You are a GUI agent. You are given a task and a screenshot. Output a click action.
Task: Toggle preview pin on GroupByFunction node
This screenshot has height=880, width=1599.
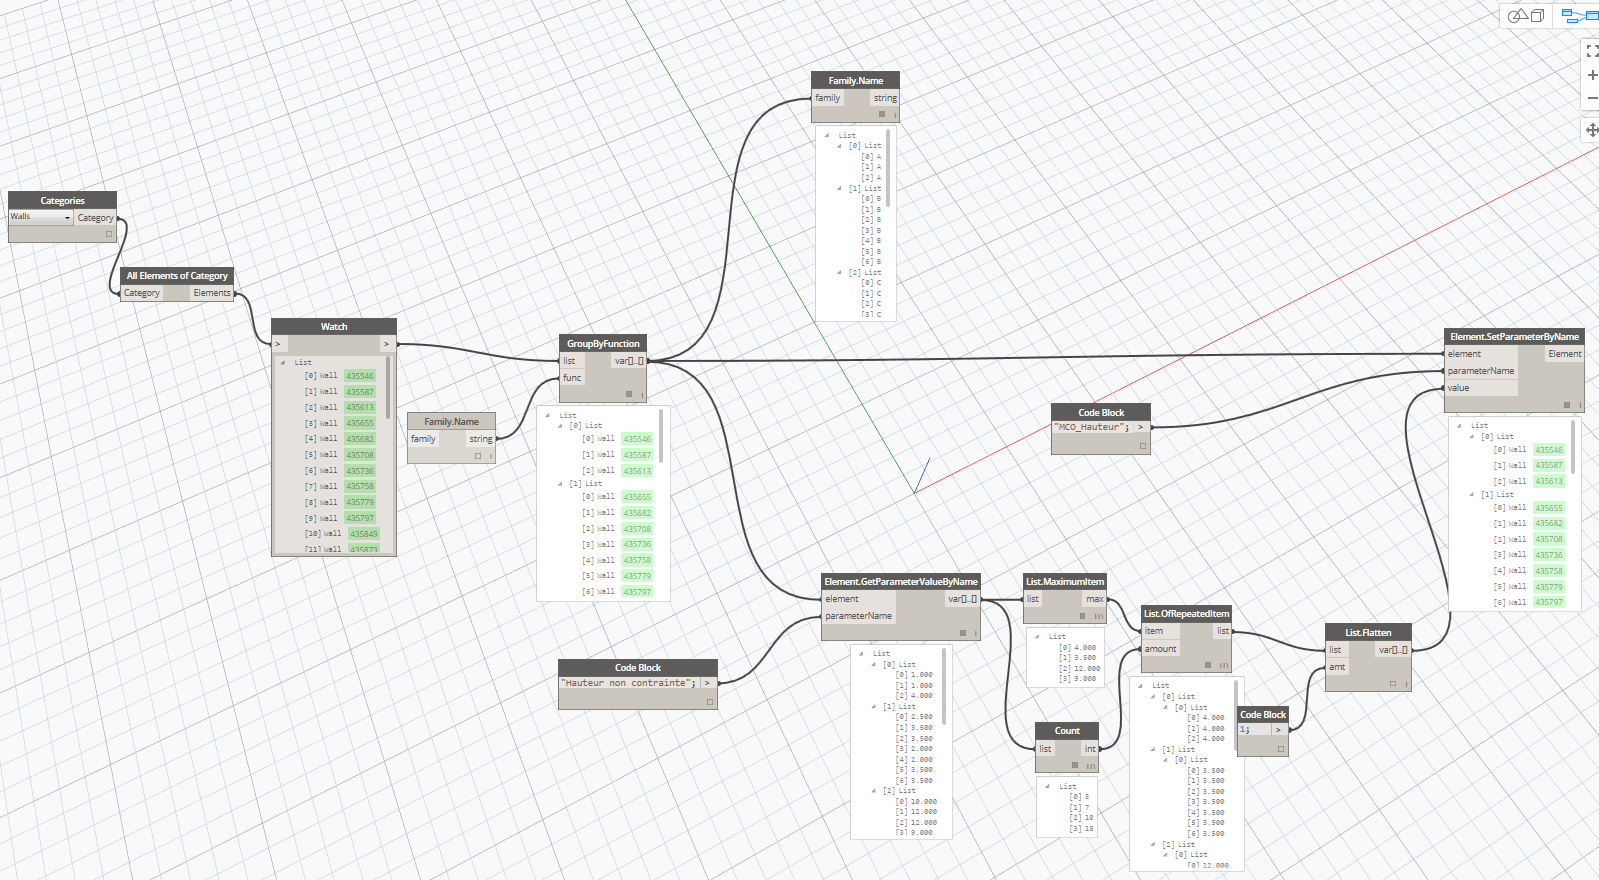click(629, 394)
